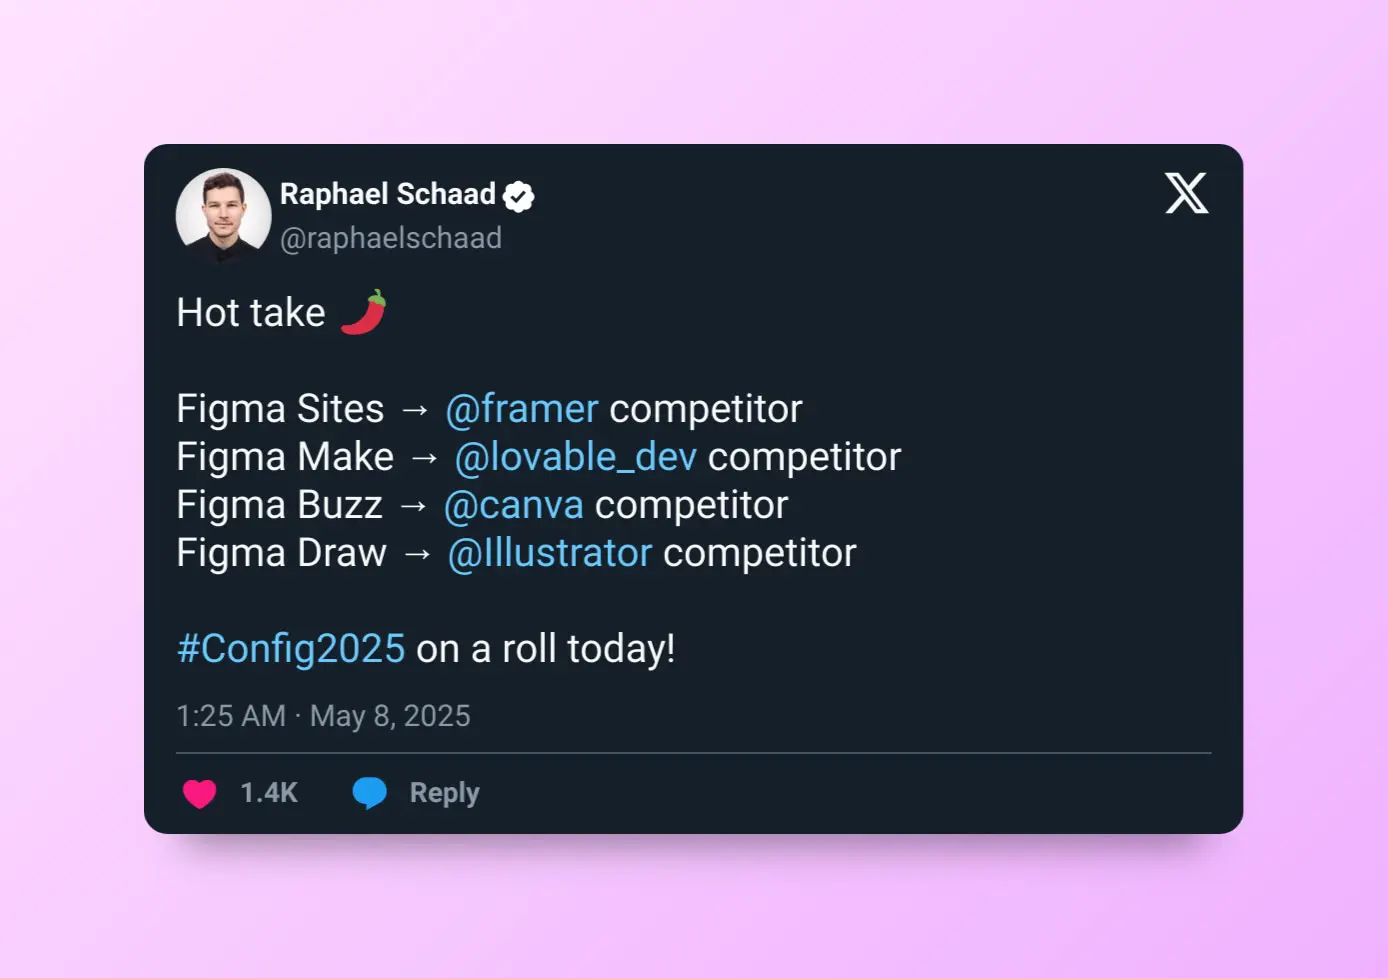The width and height of the screenshot is (1388, 978).
Task: Open the @lovable_dev mention link
Action: (x=575, y=457)
